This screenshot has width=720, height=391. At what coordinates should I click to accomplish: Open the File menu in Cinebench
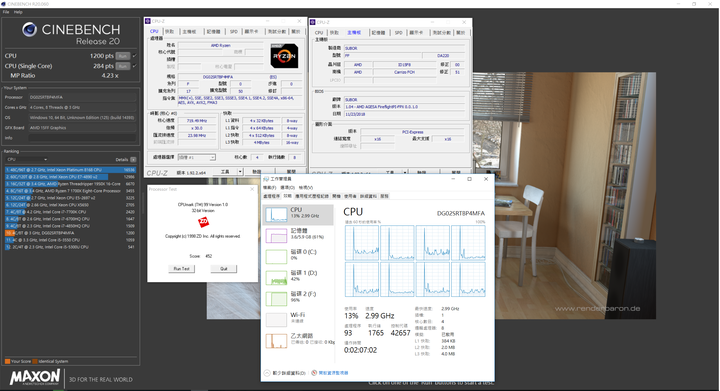click(6, 12)
